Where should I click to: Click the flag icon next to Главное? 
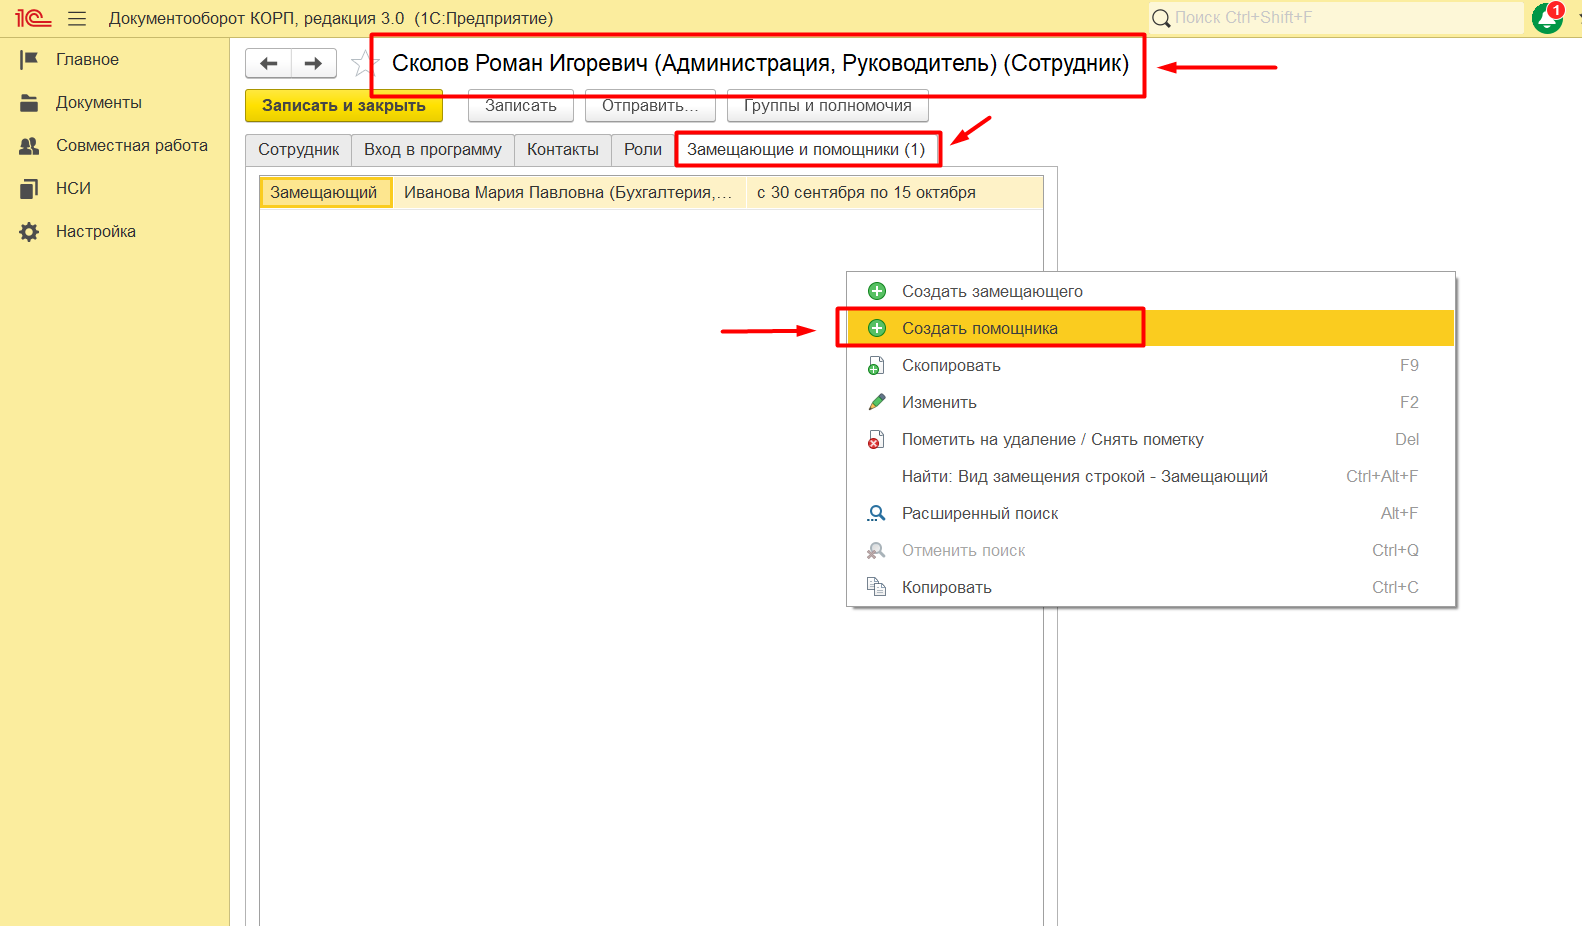[29, 60]
